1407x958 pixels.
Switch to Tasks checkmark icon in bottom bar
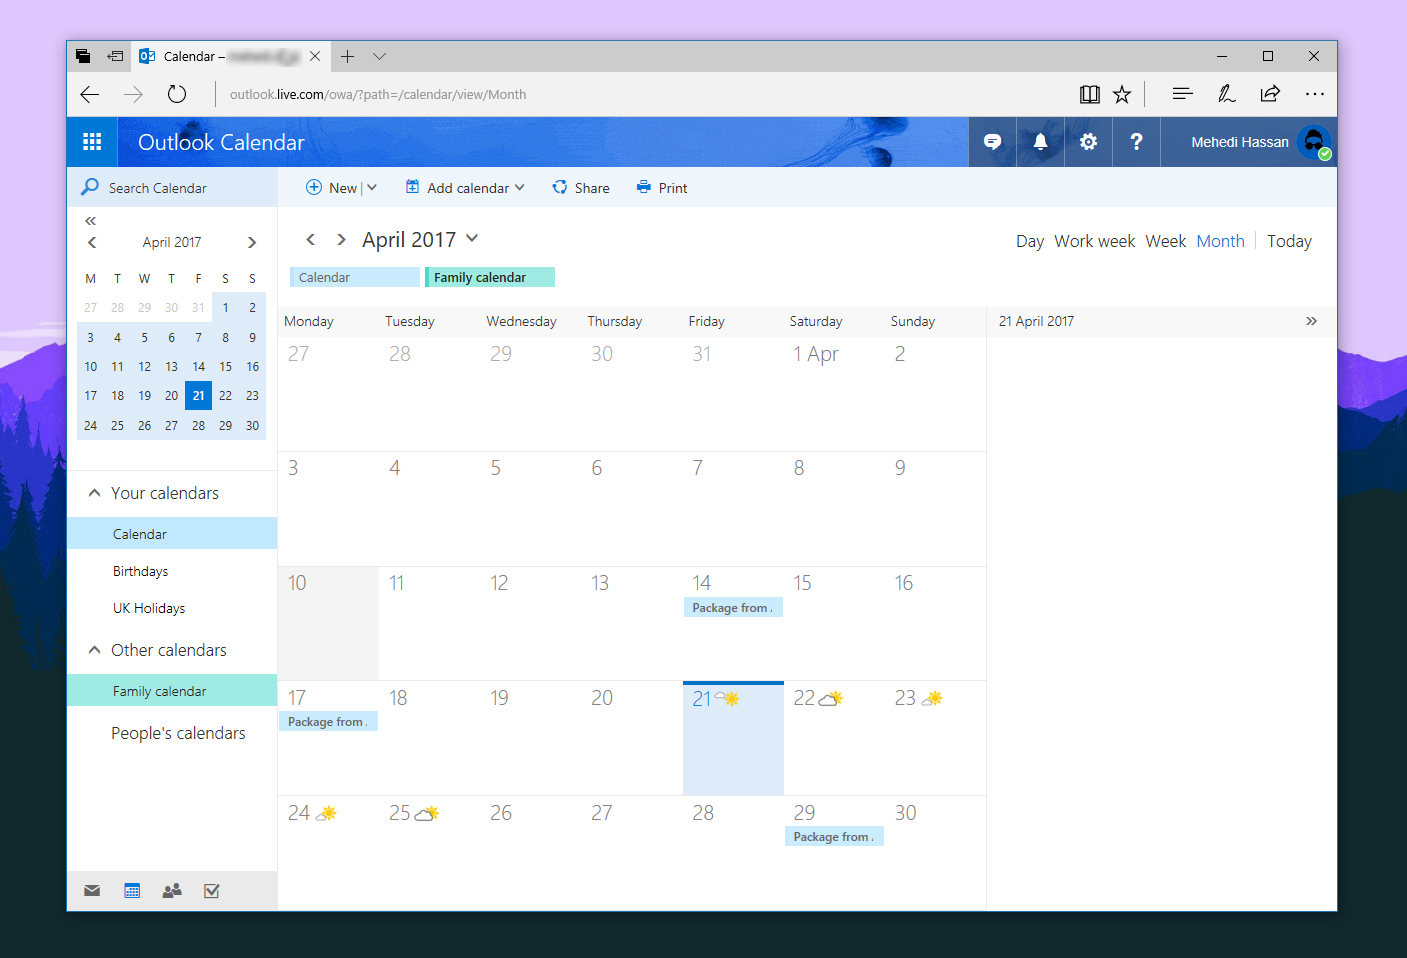point(212,891)
